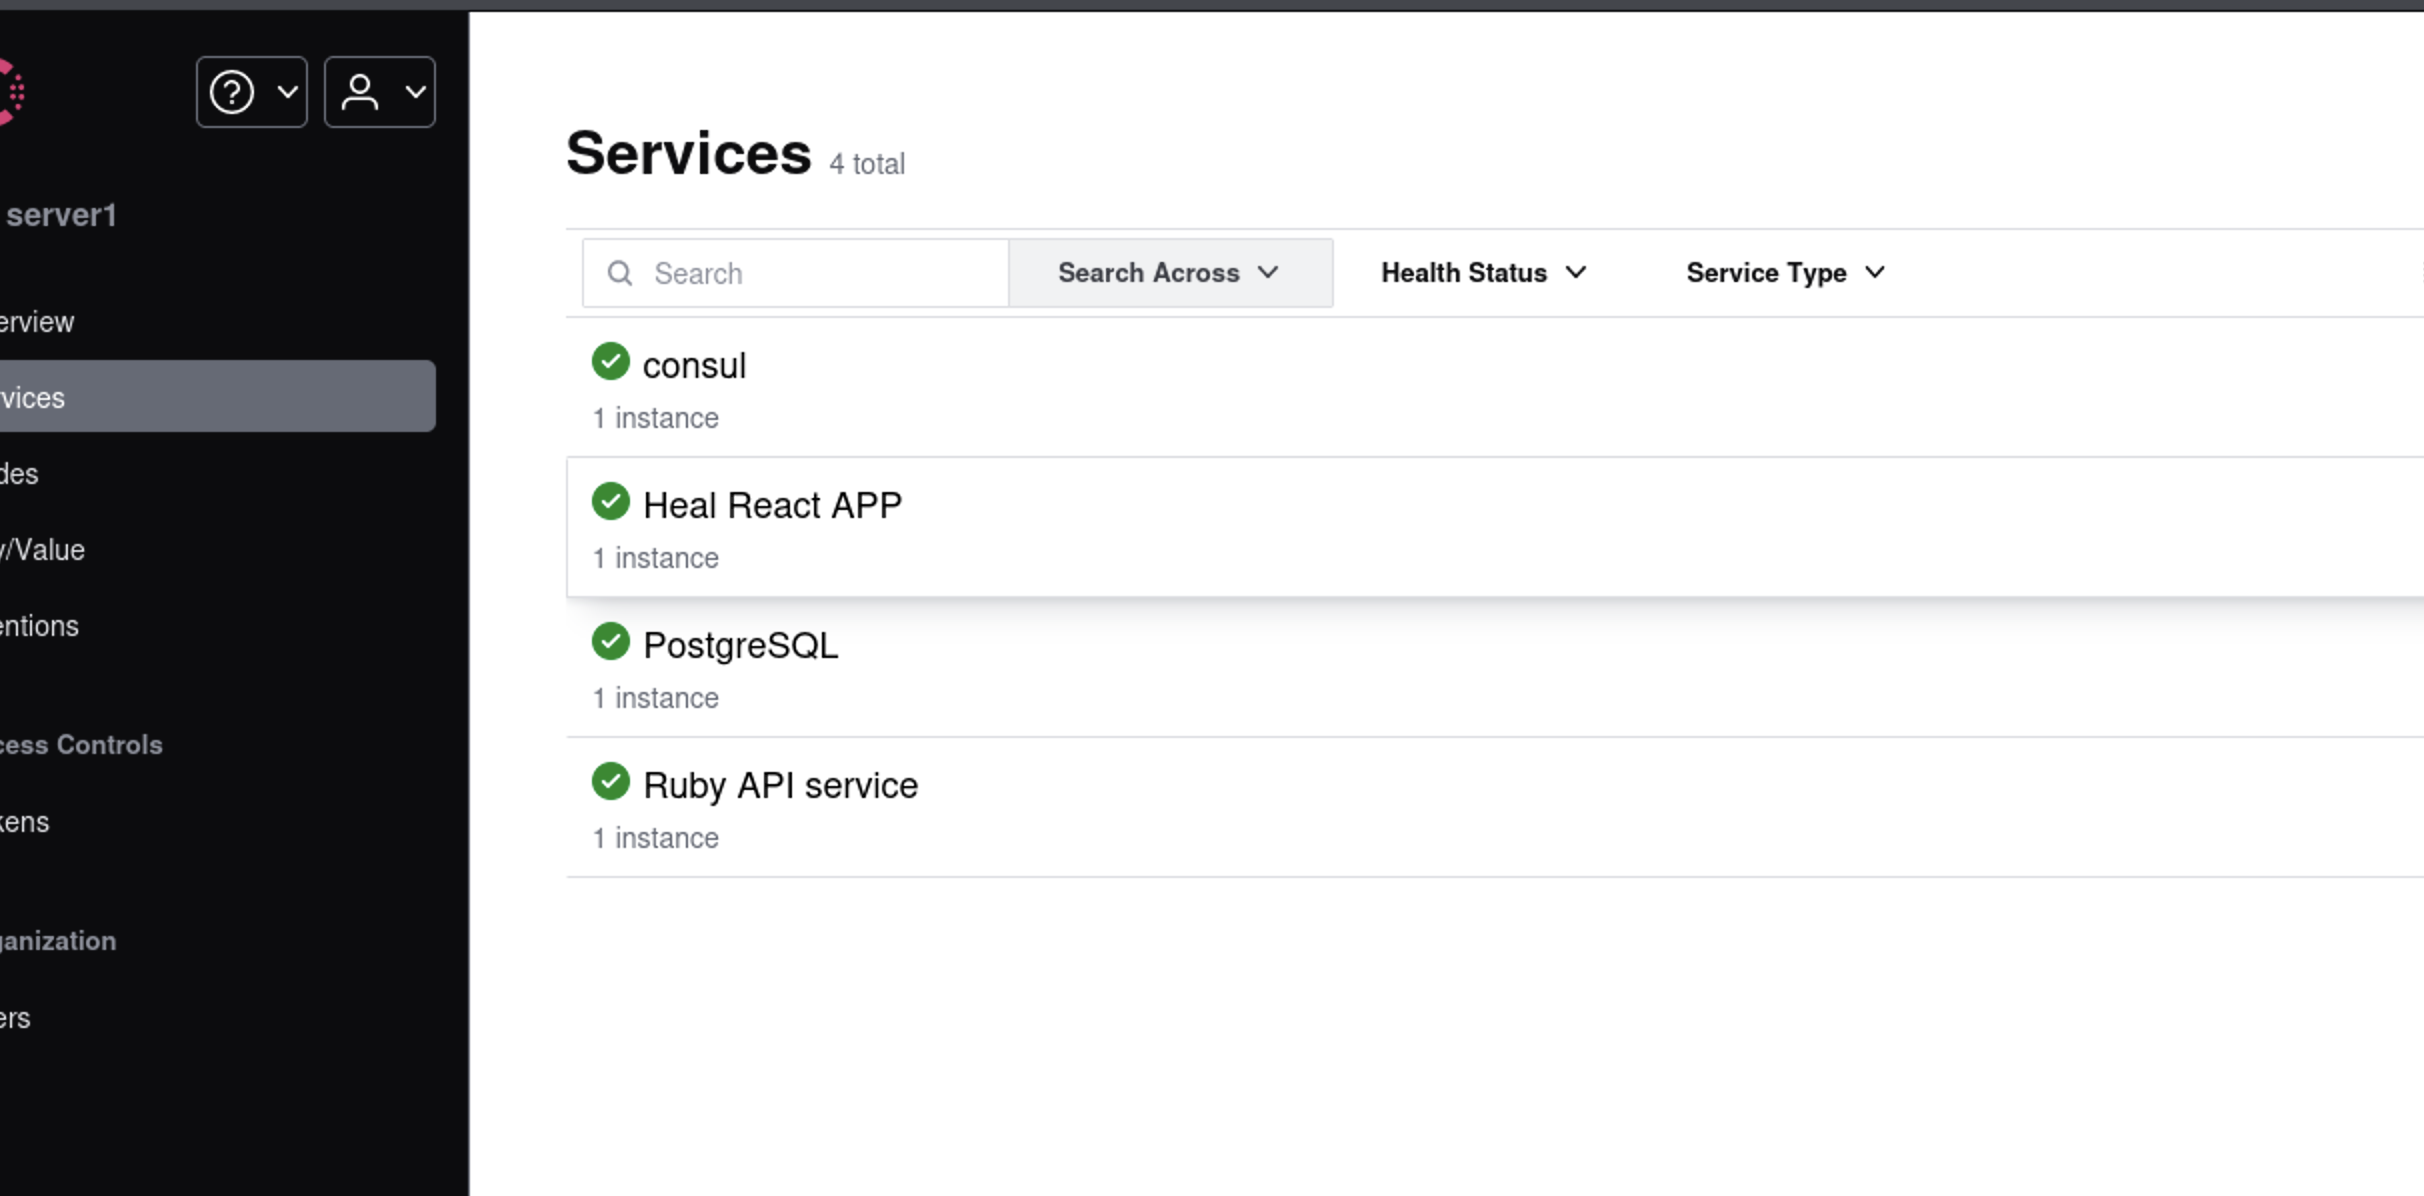Click the green check beside Ruby API service

611,782
